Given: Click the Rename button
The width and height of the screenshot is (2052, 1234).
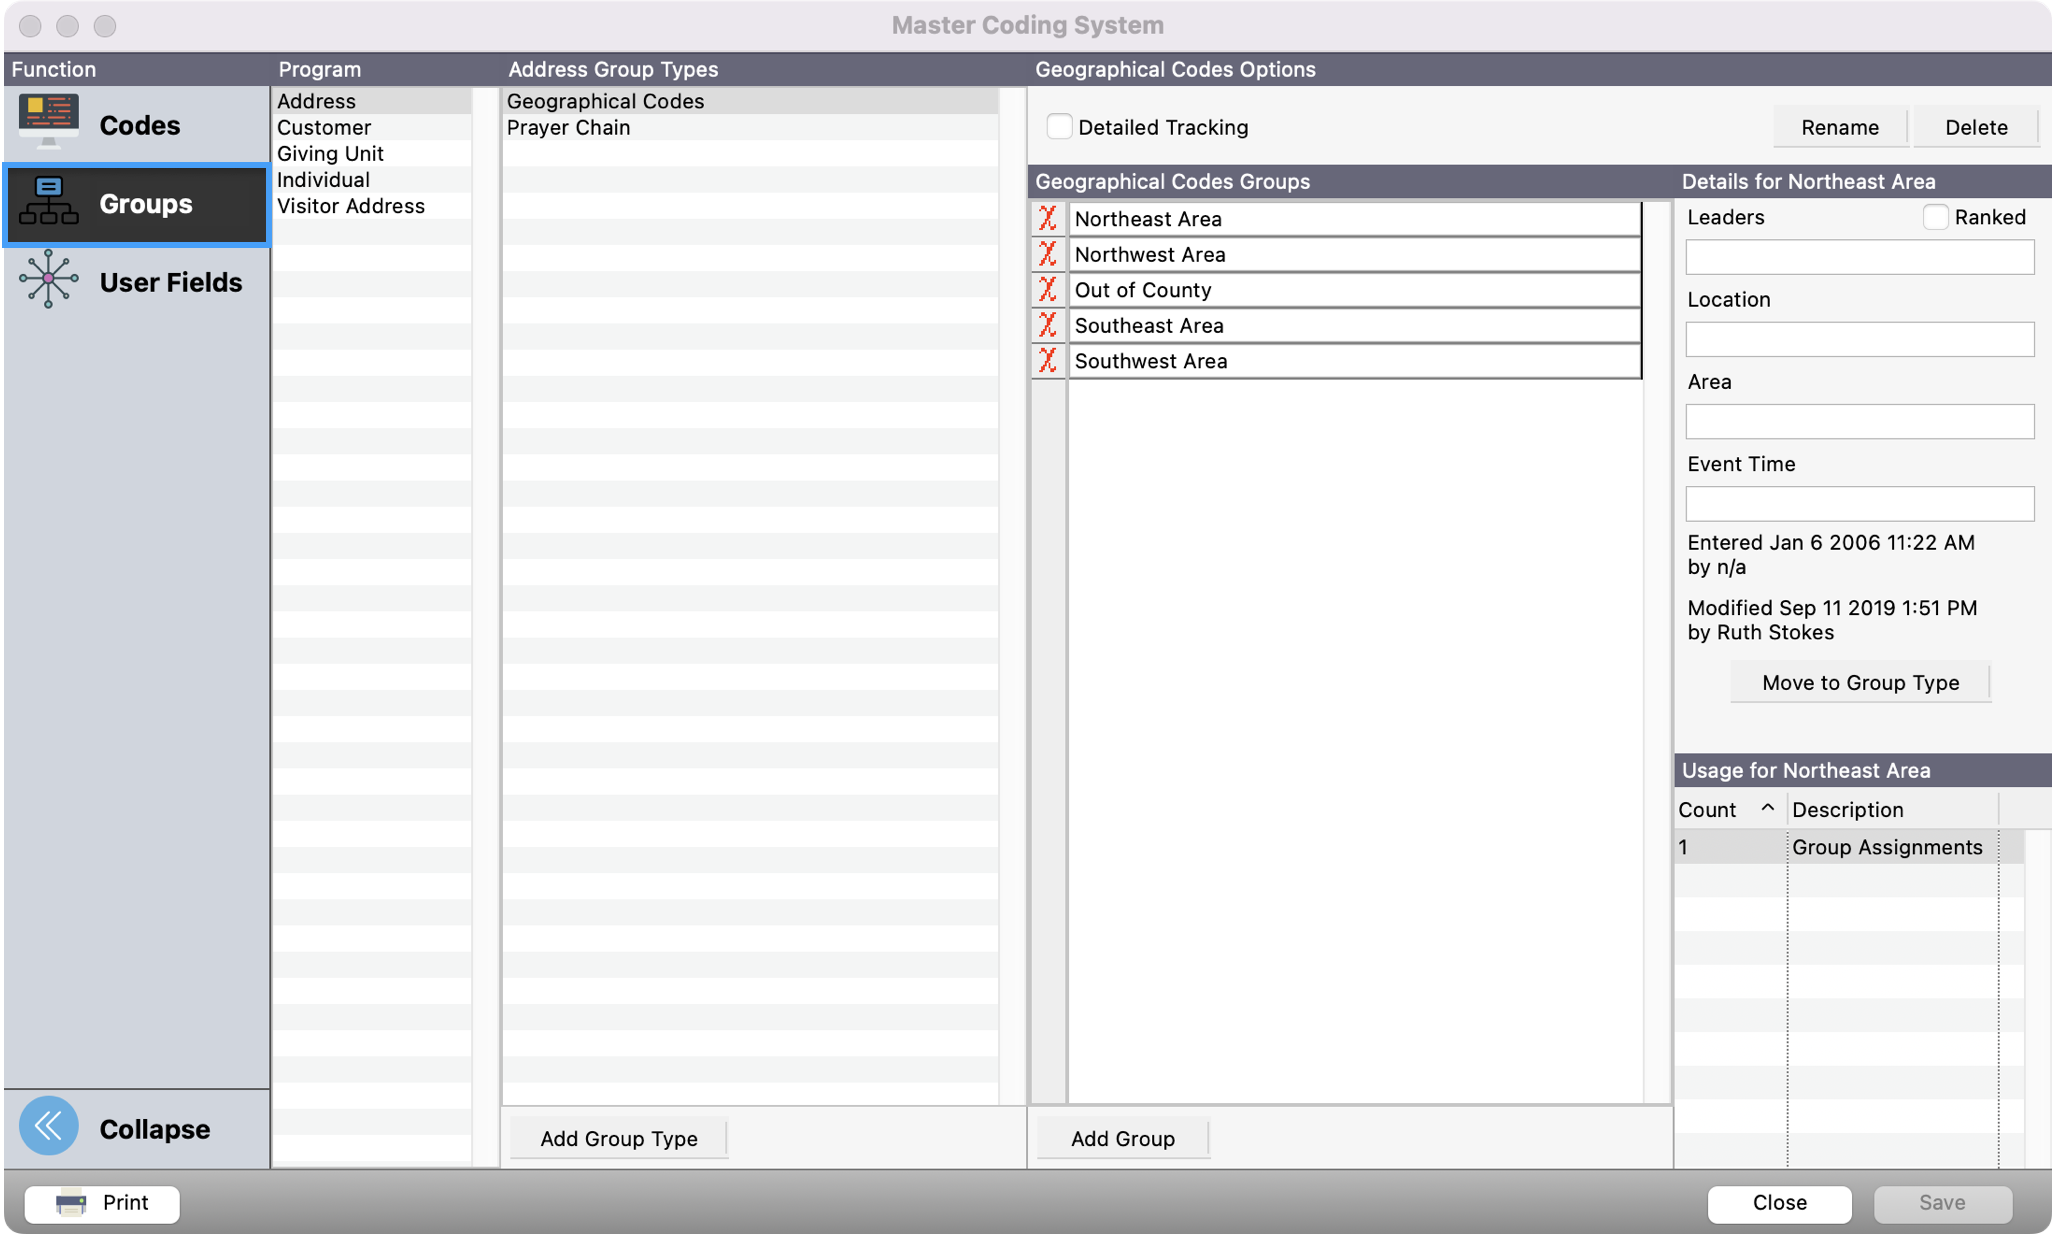Looking at the screenshot, I should [x=1839, y=127].
